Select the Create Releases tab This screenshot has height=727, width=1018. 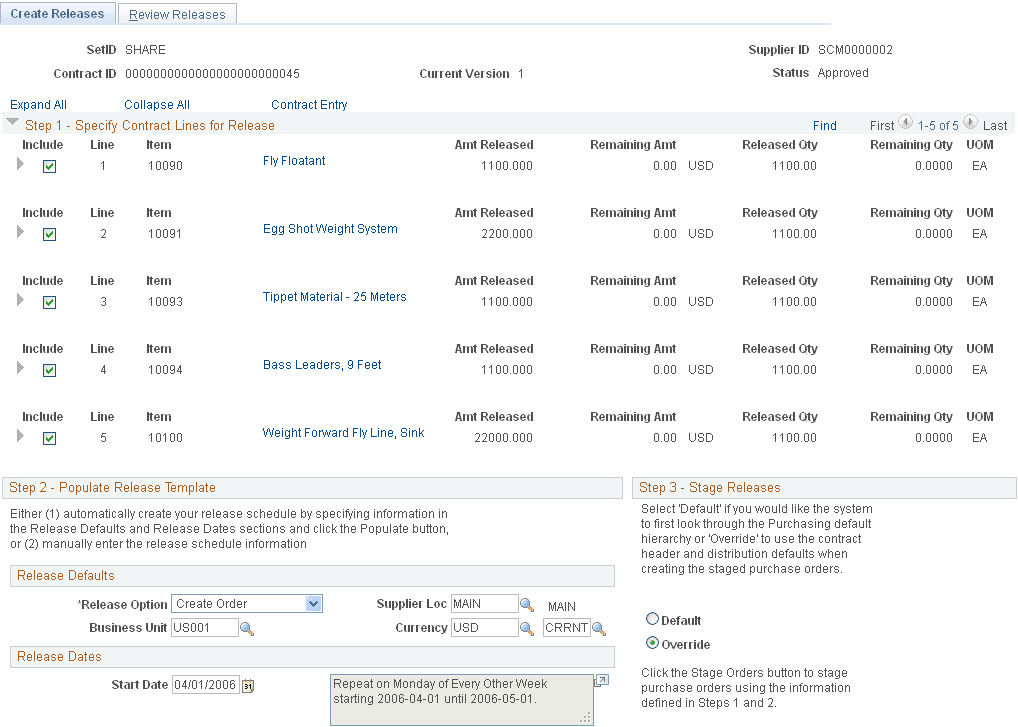tap(58, 13)
